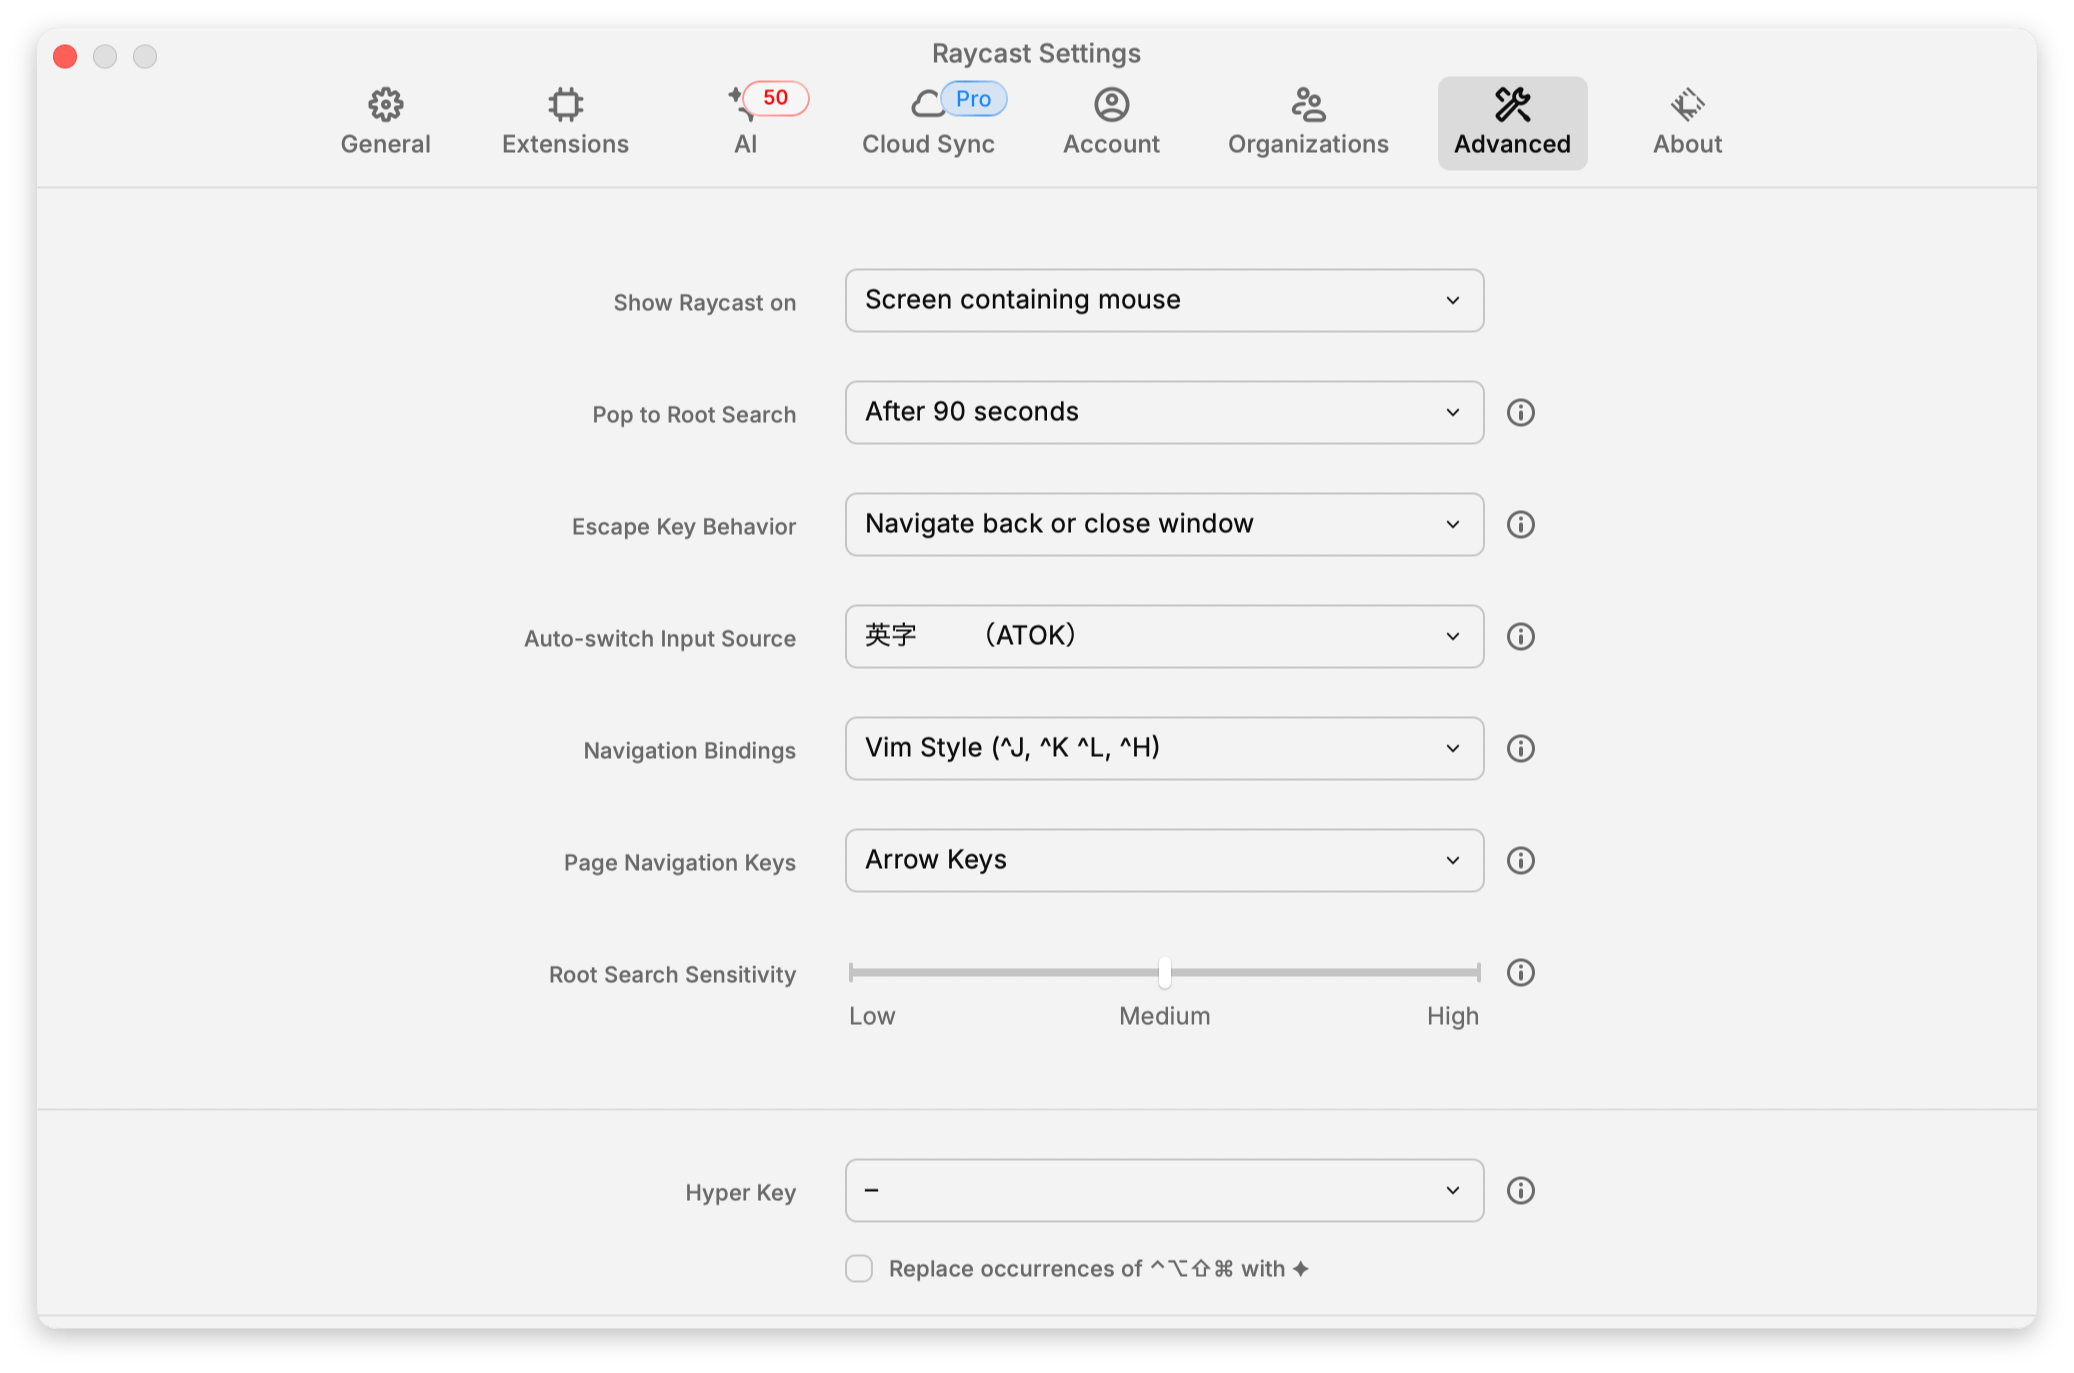Click info icon beside Pop to Root Search
Viewport: 2074px width, 1373px height.
[1520, 413]
